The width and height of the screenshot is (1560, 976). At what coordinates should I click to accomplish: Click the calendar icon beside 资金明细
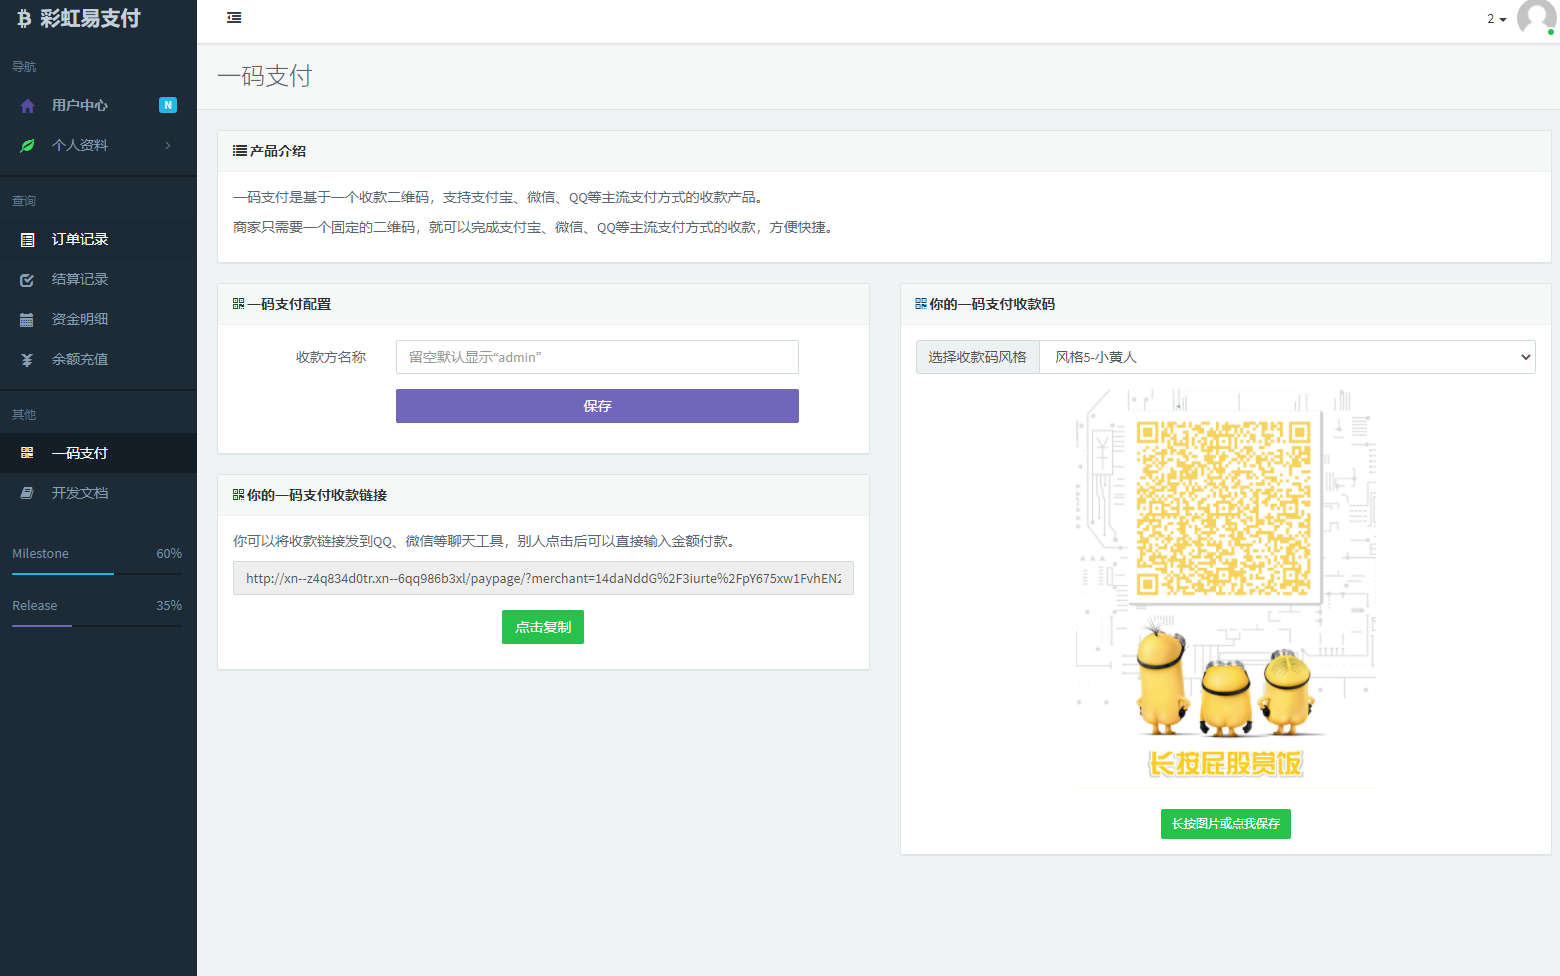pyautogui.click(x=28, y=320)
